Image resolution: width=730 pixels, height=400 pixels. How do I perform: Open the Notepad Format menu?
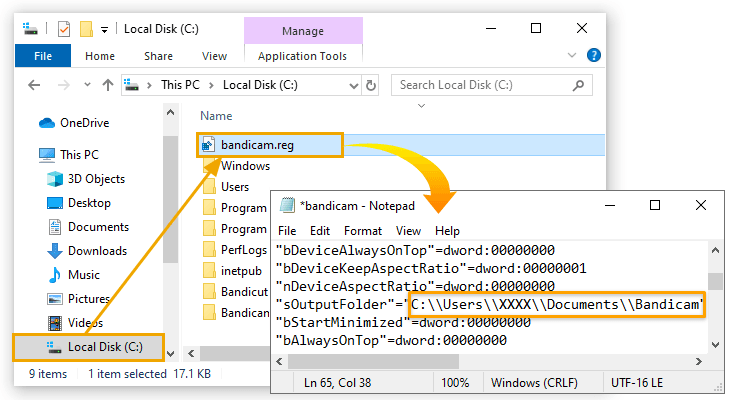[x=363, y=231]
